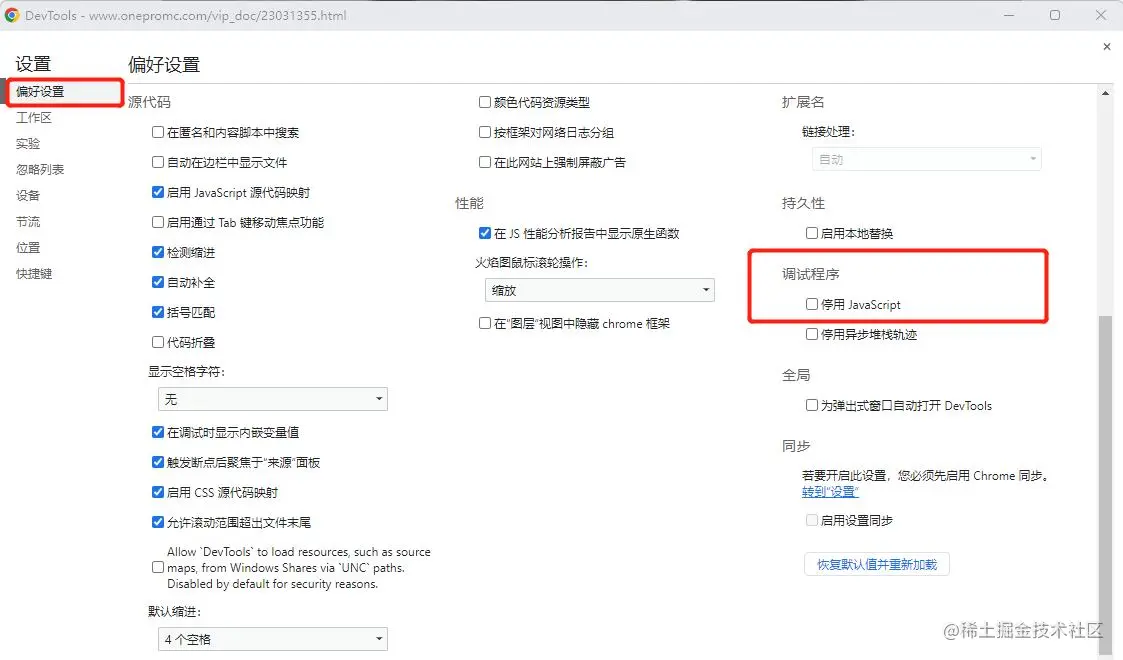Enable 在此网站上强制屏蔽广告 checkbox
The image size is (1123, 660).
(485, 162)
